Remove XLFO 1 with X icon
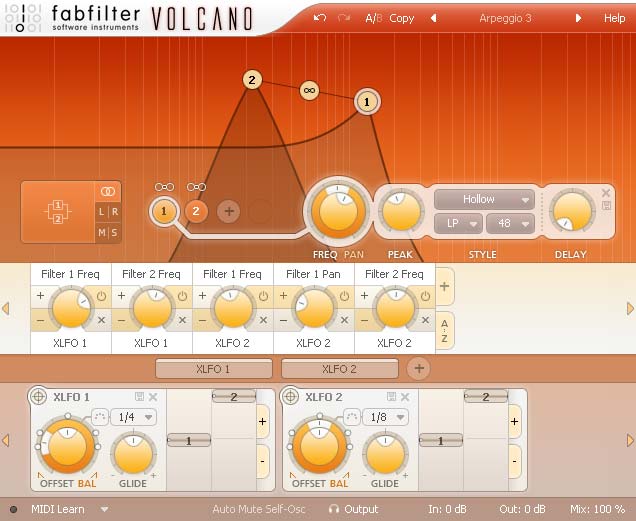 (x=153, y=397)
